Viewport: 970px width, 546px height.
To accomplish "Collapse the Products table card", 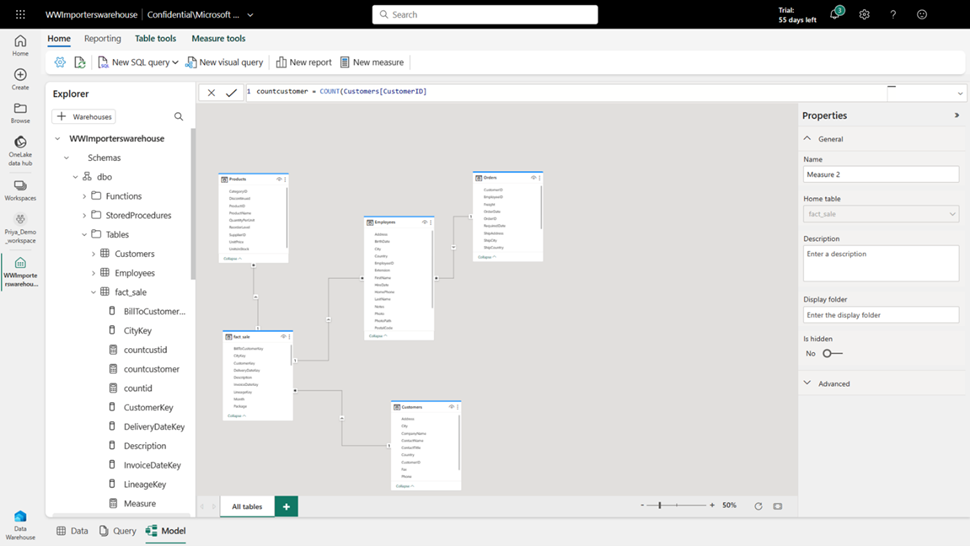I will (x=233, y=258).
